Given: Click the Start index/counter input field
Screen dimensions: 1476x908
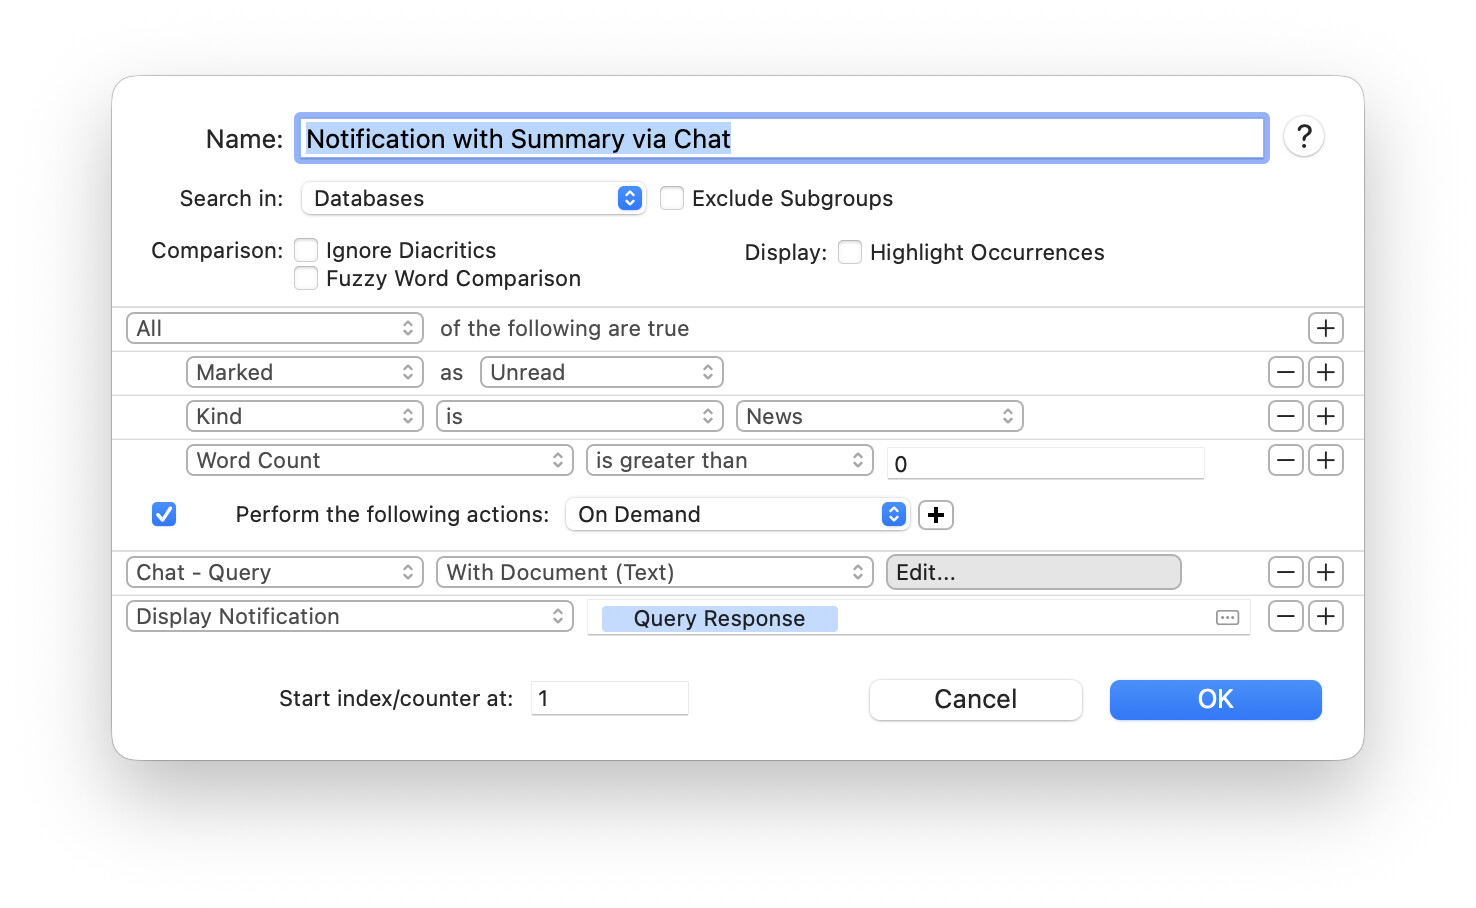Looking at the screenshot, I should (610, 698).
